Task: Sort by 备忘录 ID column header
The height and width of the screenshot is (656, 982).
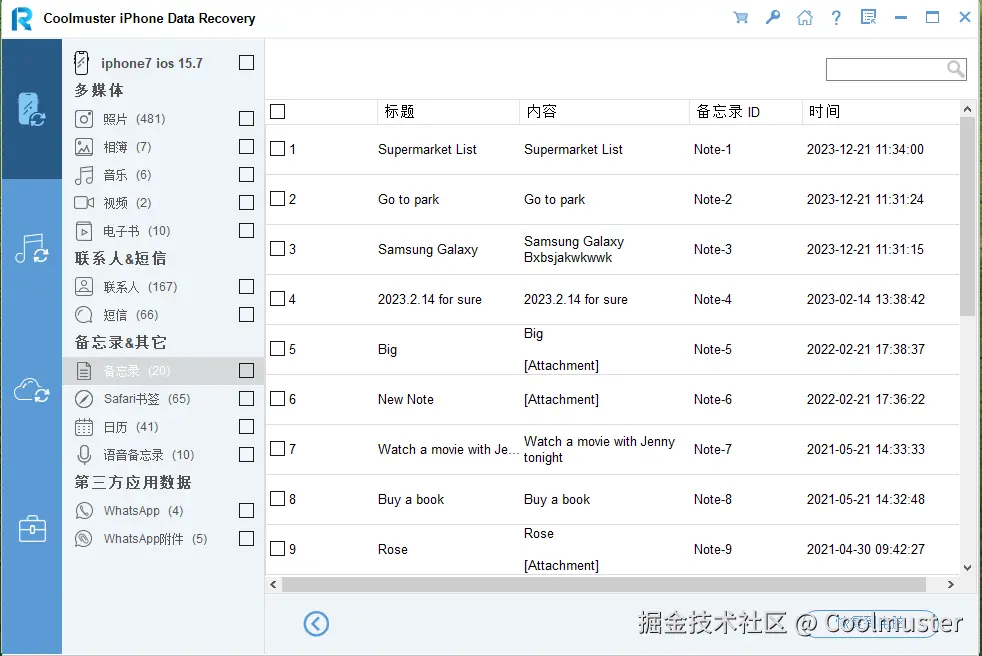Action: [746, 112]
